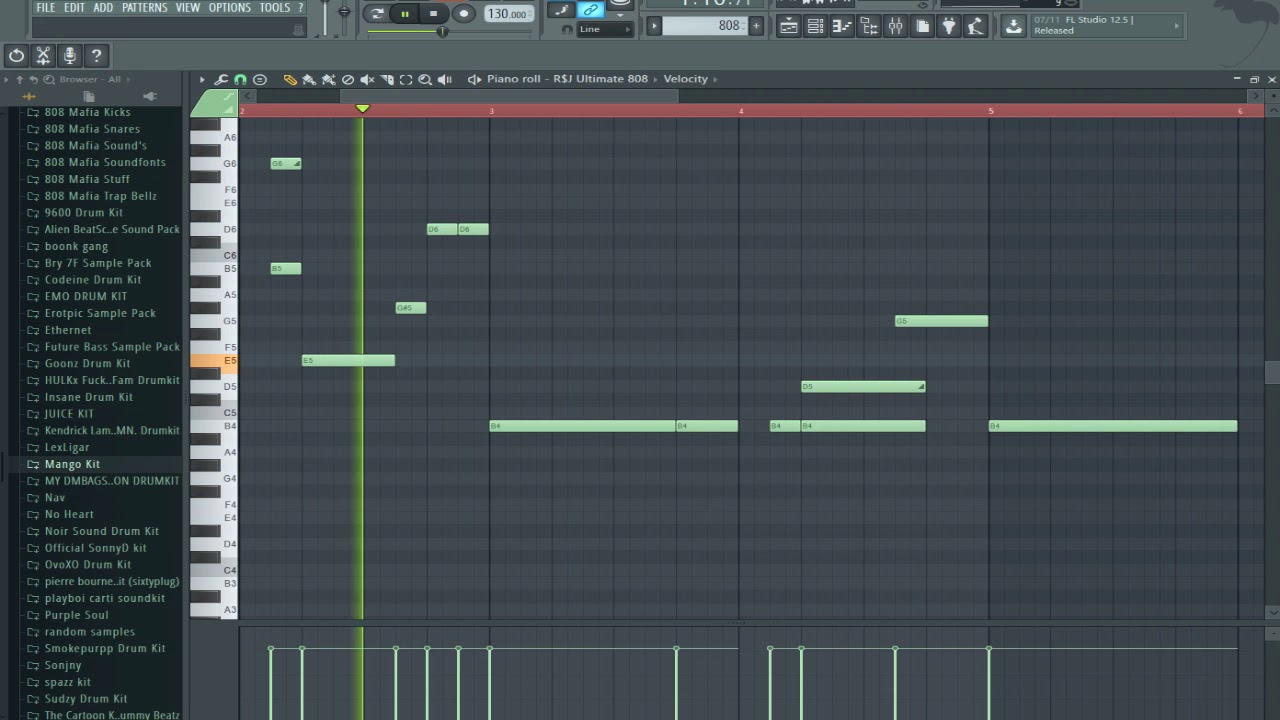Click the piano roll vertical scrollbar handle
The height and width of the screenshot is (720, 1280).
(x=1272, y=372)
